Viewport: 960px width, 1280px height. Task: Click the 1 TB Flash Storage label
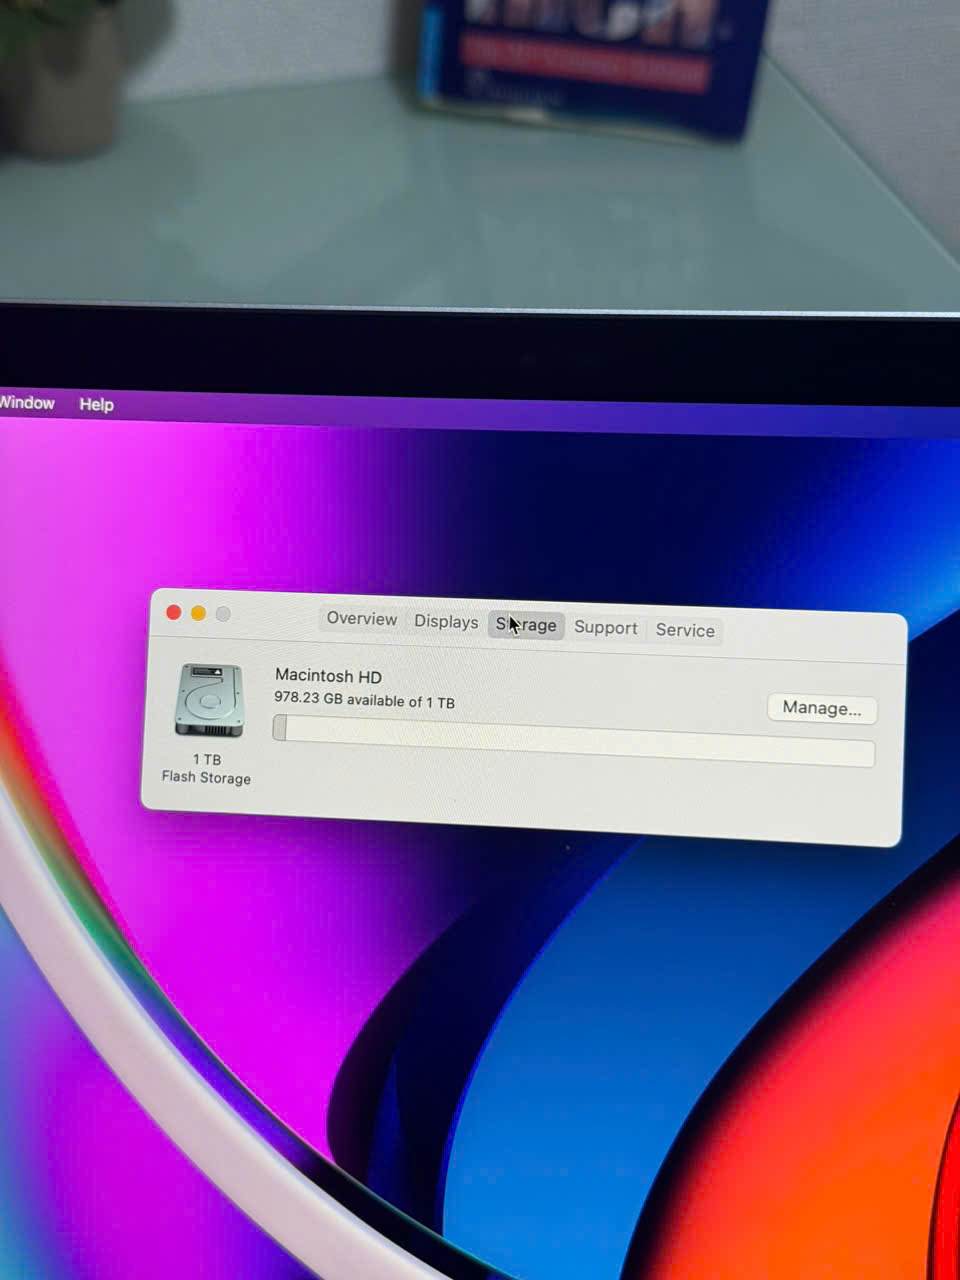pyautogui.click(x=206, y=769)
